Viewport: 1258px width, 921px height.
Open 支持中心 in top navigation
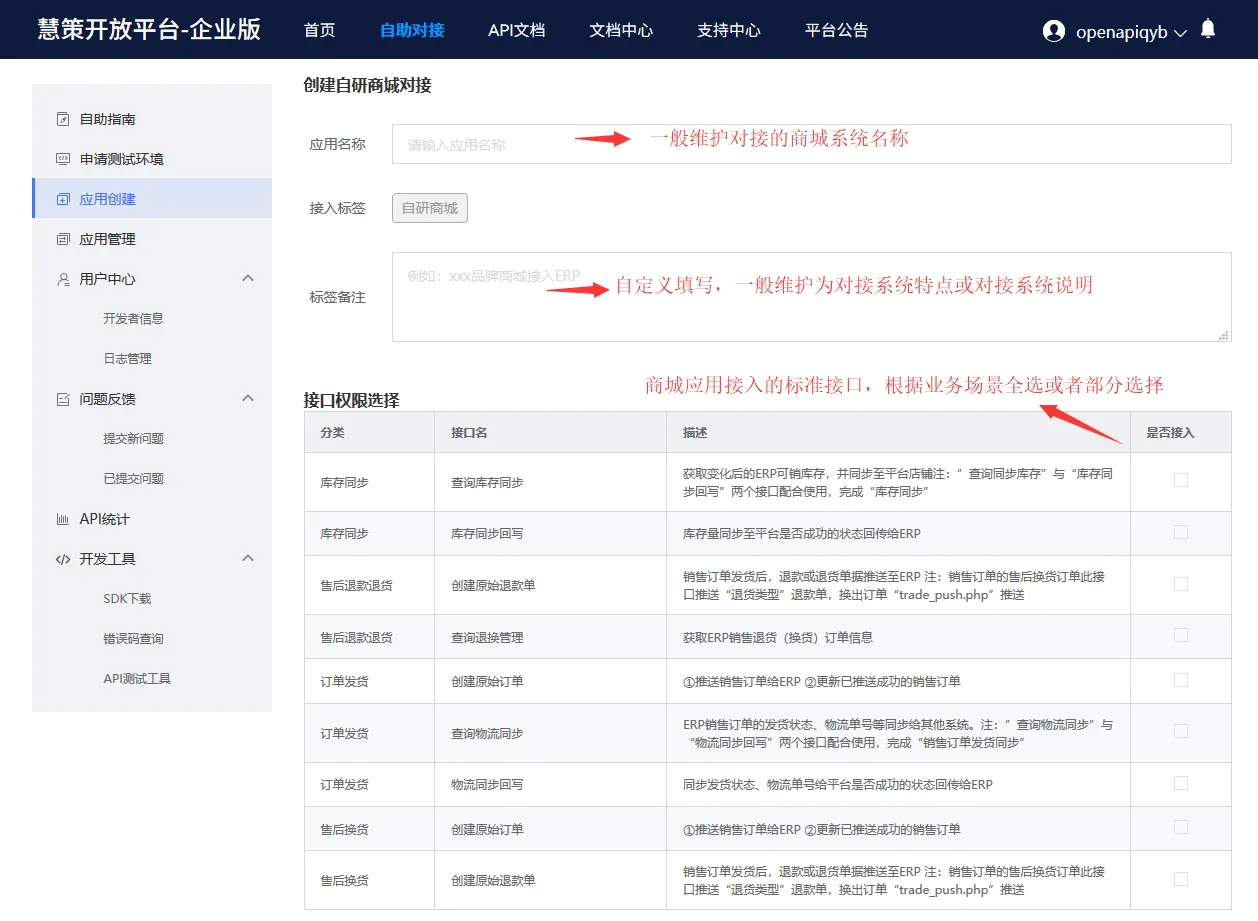[729, 30]
